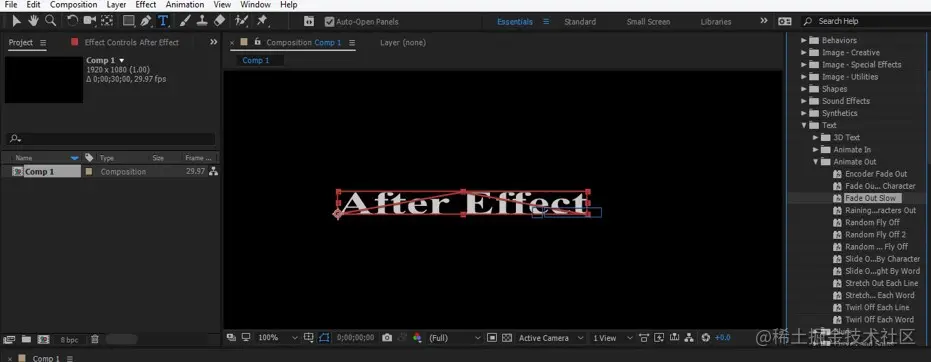Select the Unified Camera tool

[90, 21]
